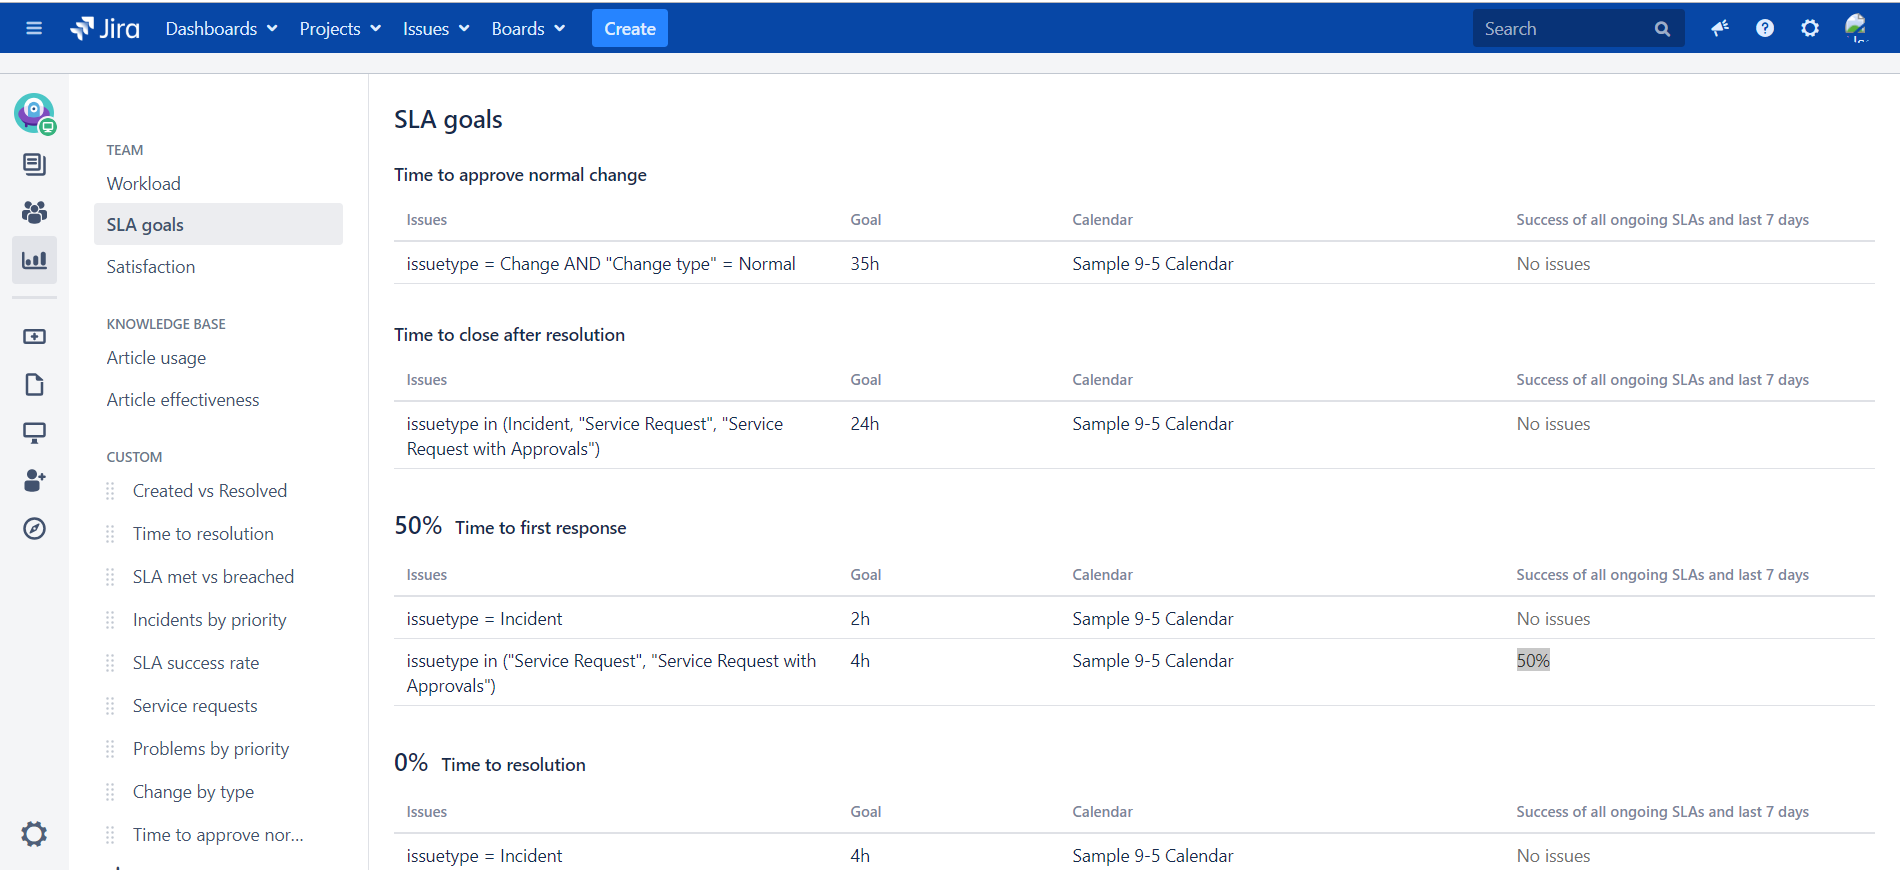Grab drag handle beside Time to resolution
The image size is (1900, 870).
pos(110,534)
